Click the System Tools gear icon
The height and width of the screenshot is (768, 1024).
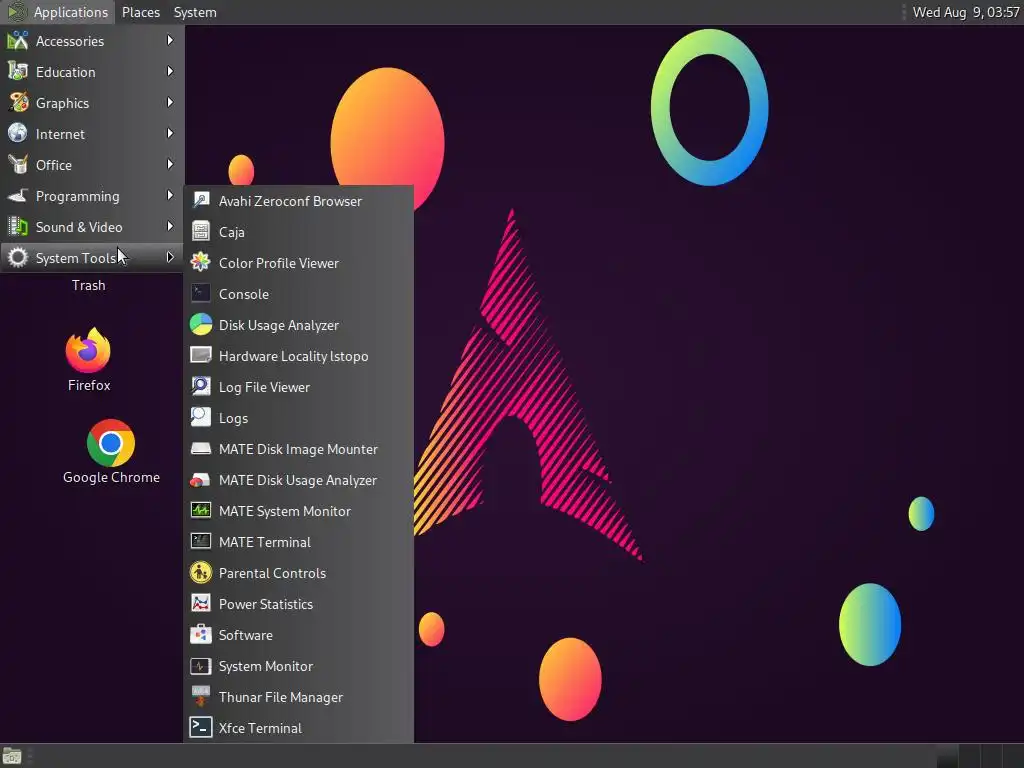point(18,258)
